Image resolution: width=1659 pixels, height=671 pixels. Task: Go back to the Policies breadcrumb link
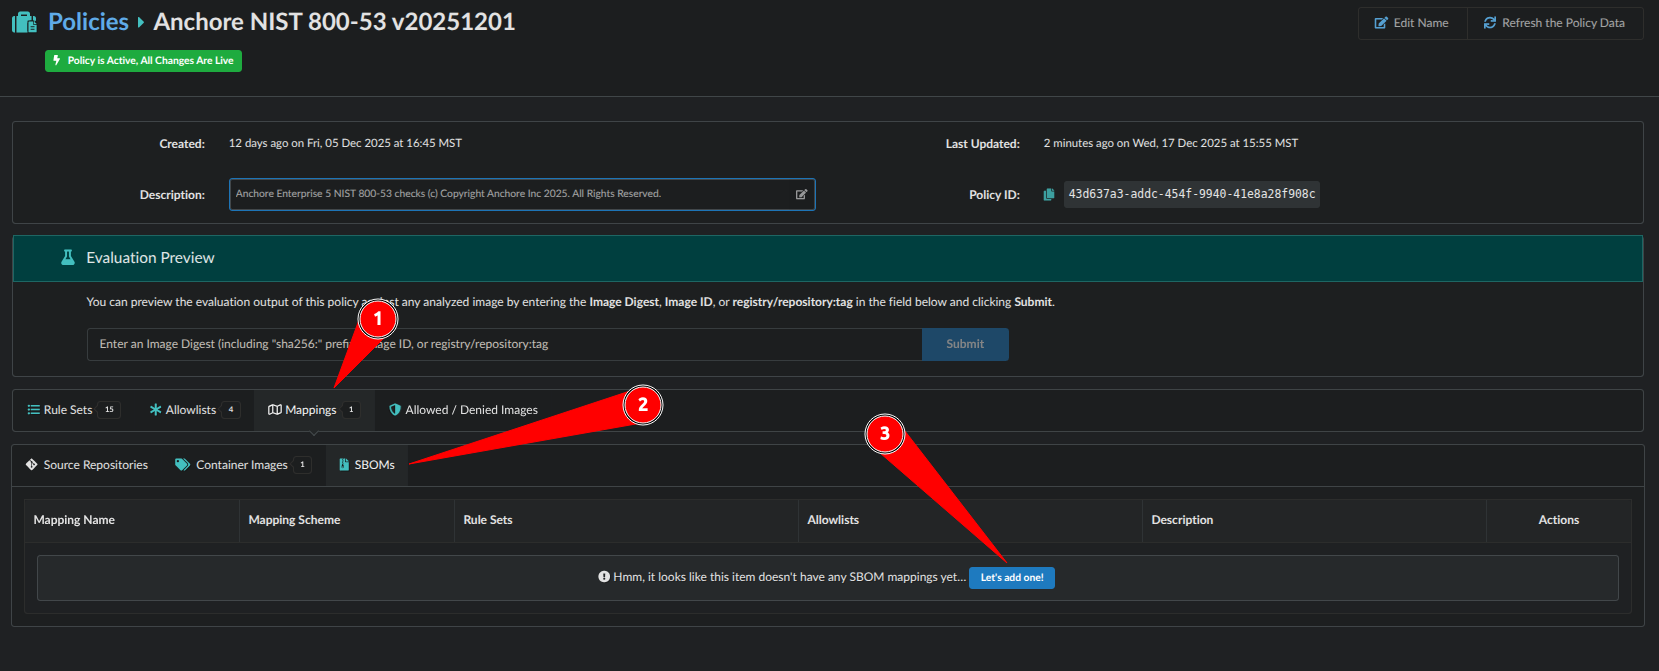click(88, 22)
